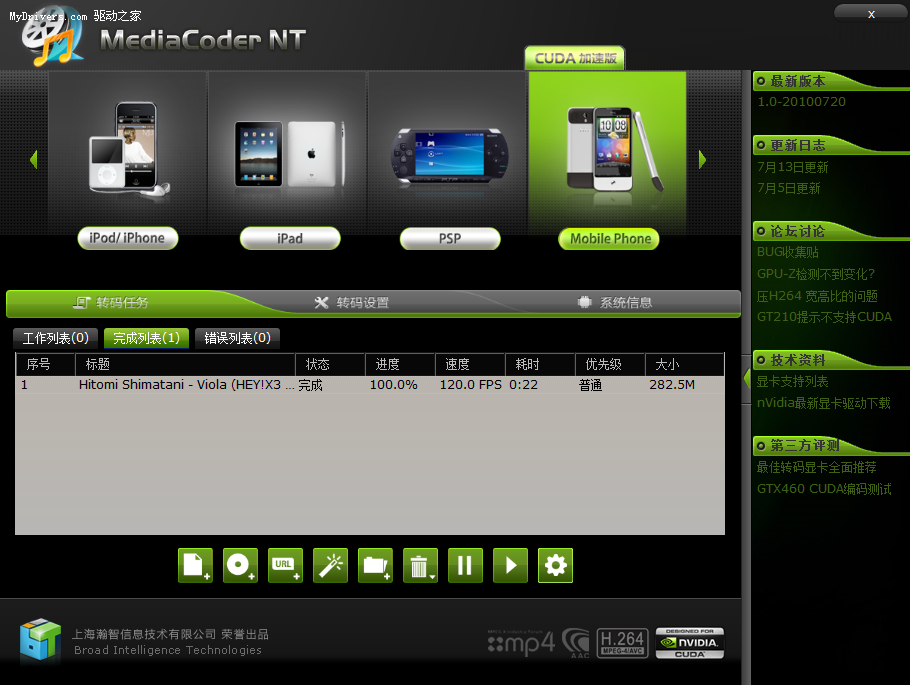The image size is (910, 685).
Task: Open the trash delete dropdown button
Action: 420,565
